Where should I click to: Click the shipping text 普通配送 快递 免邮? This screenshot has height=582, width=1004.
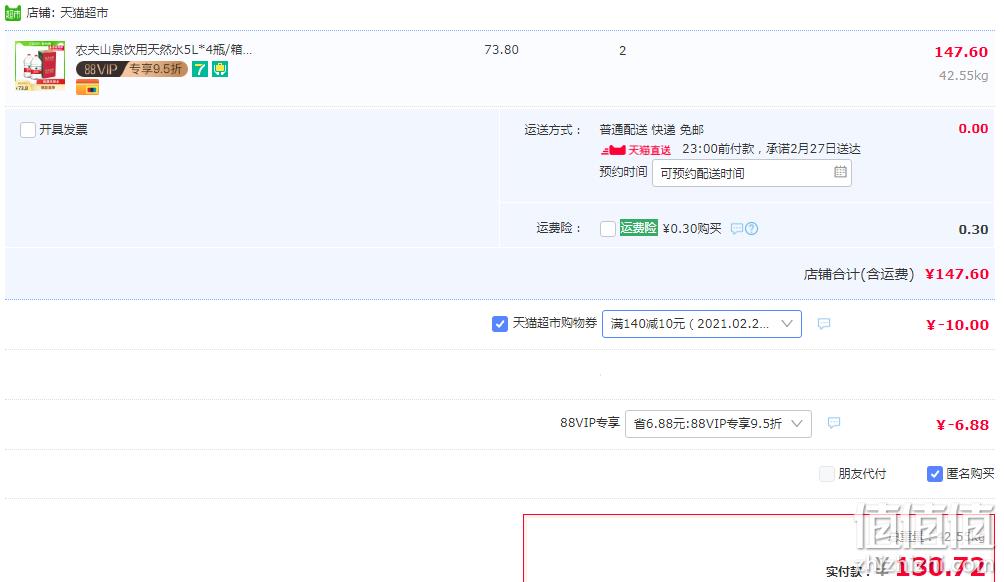click(x=652, y=130)
